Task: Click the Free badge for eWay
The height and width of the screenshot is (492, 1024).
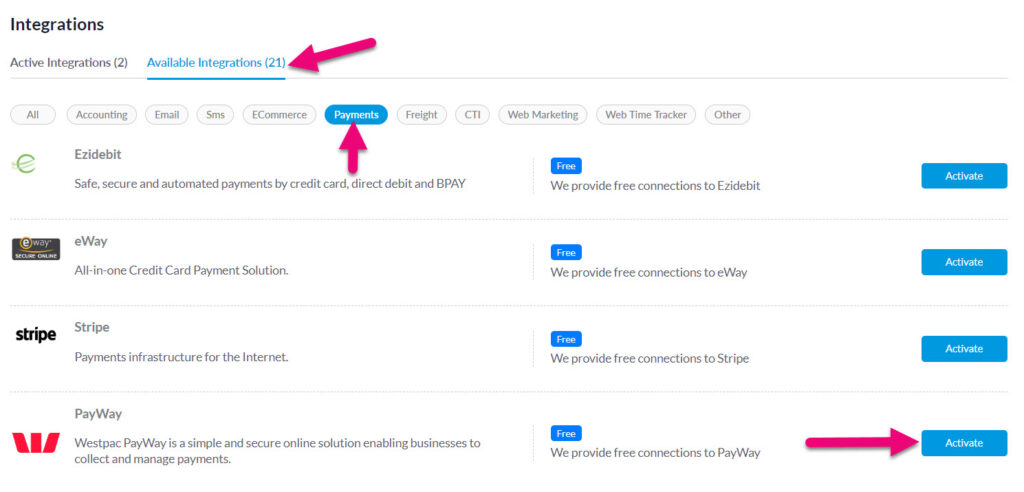Action: click(566, 252)
